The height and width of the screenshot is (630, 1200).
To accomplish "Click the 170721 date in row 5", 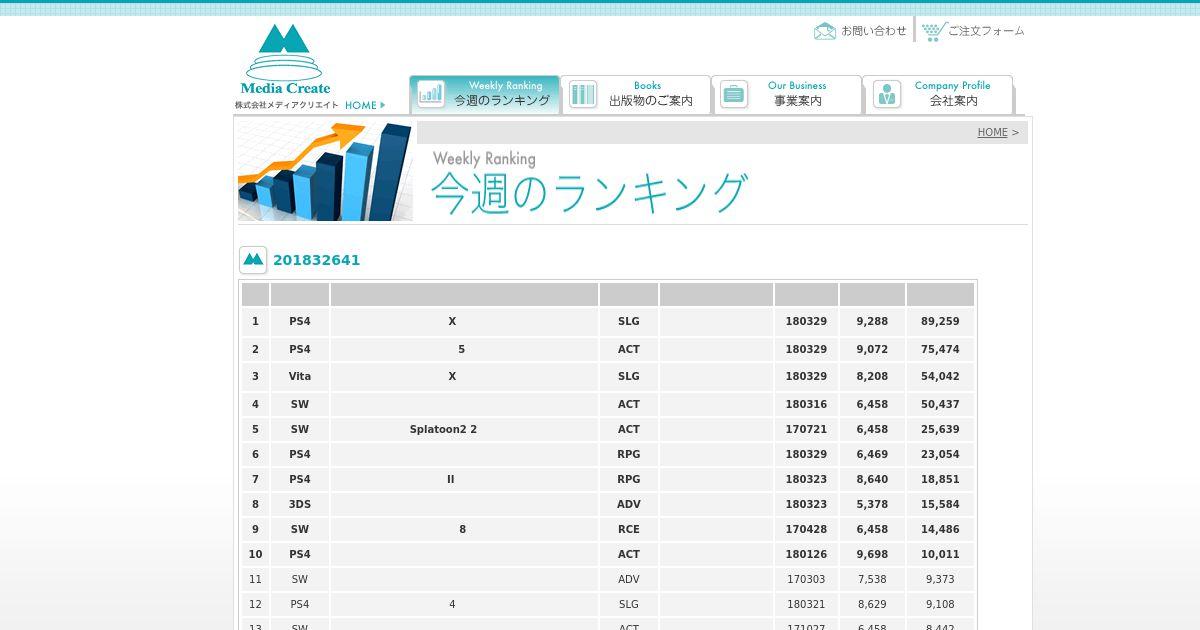I will pyautogui.click(x=806, y=429).
